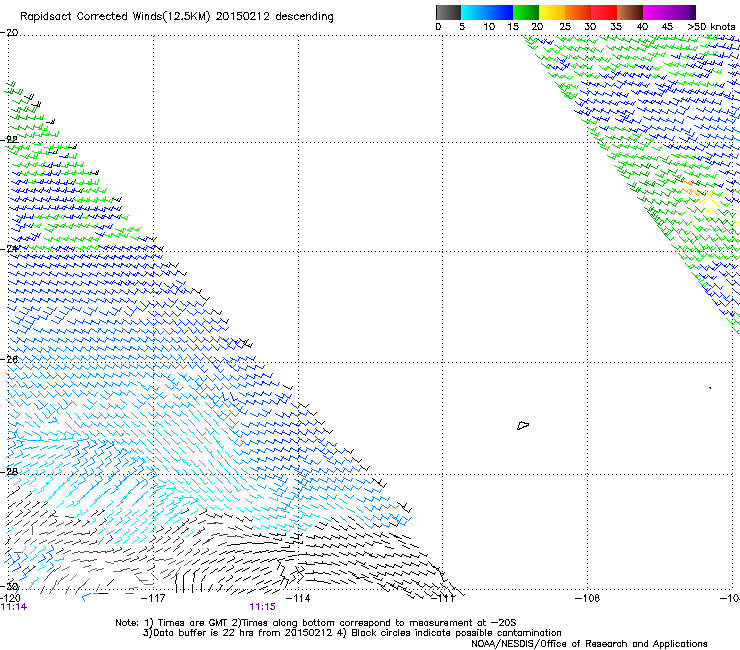Screen dimensions: 740x650
Task: Click the NOAA/NESDIS credit text
Action: click(589, 644)
